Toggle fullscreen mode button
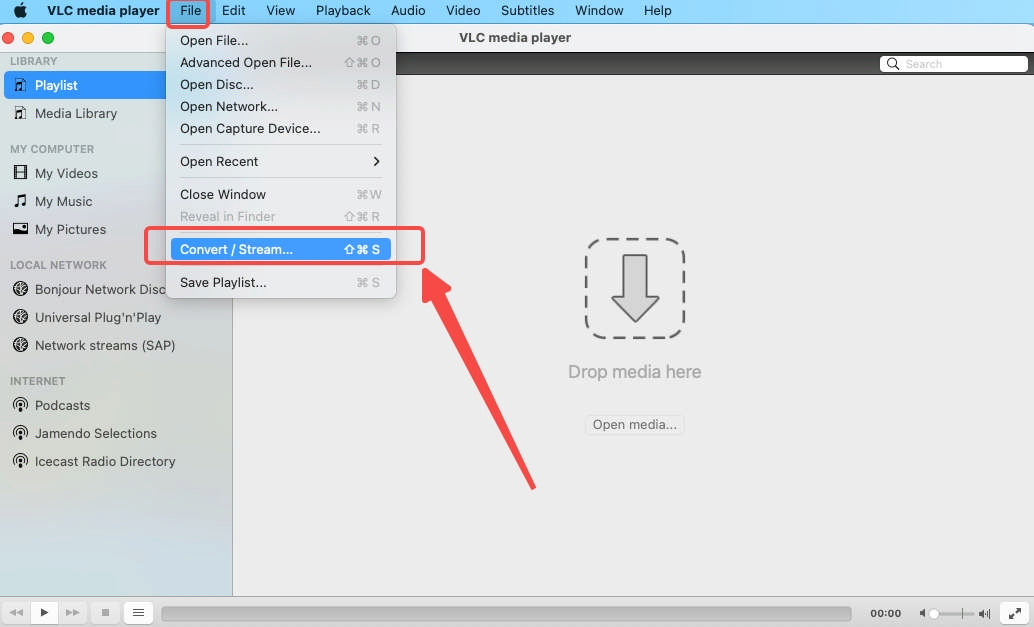Image resolution: width=1034 pixels, height=627 pixels. pos(1015,613)
